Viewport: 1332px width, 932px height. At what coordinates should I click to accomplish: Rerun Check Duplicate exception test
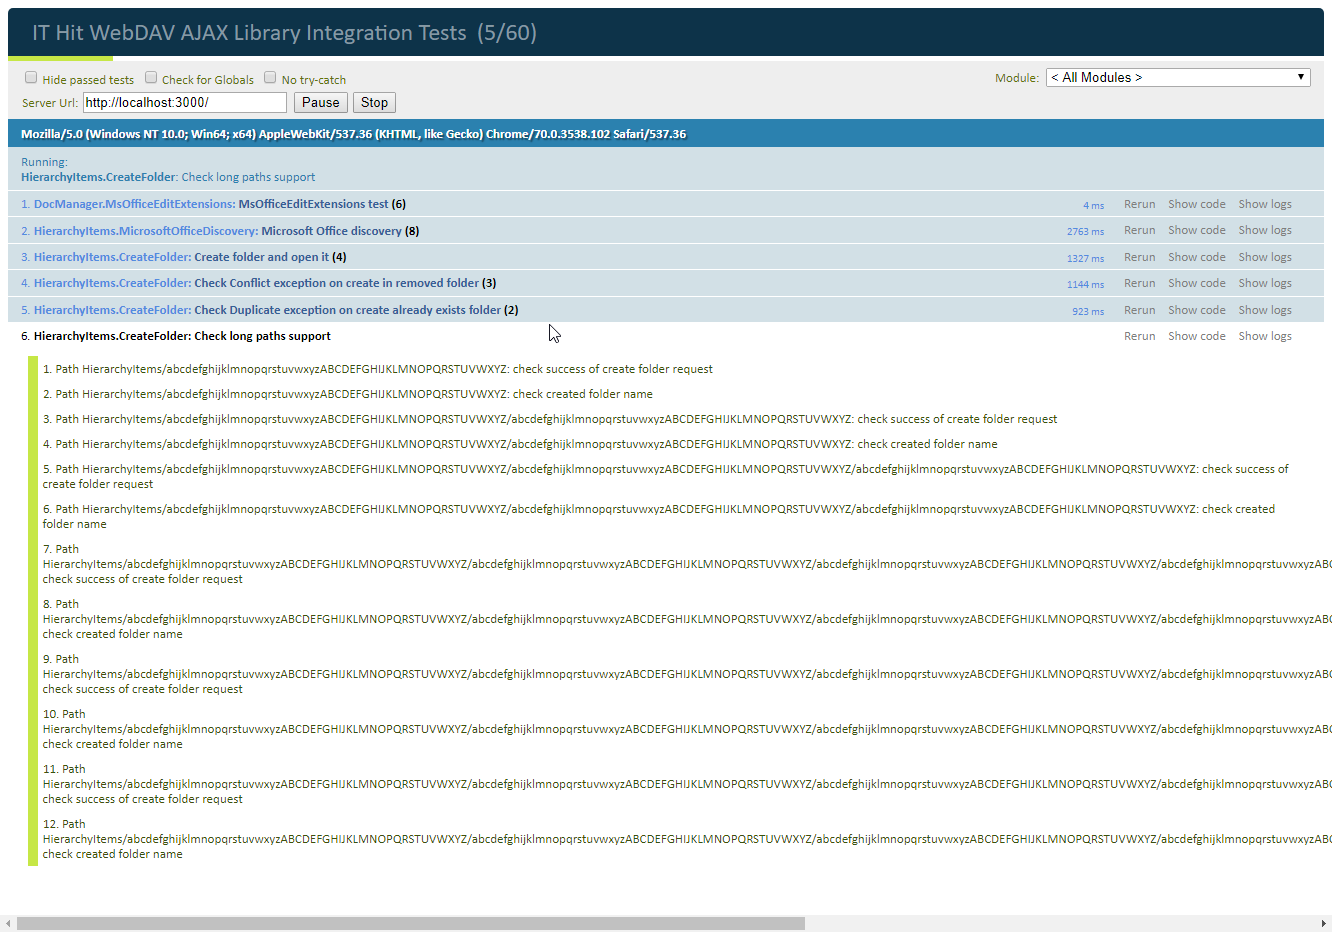click(x=1139, y=310)
